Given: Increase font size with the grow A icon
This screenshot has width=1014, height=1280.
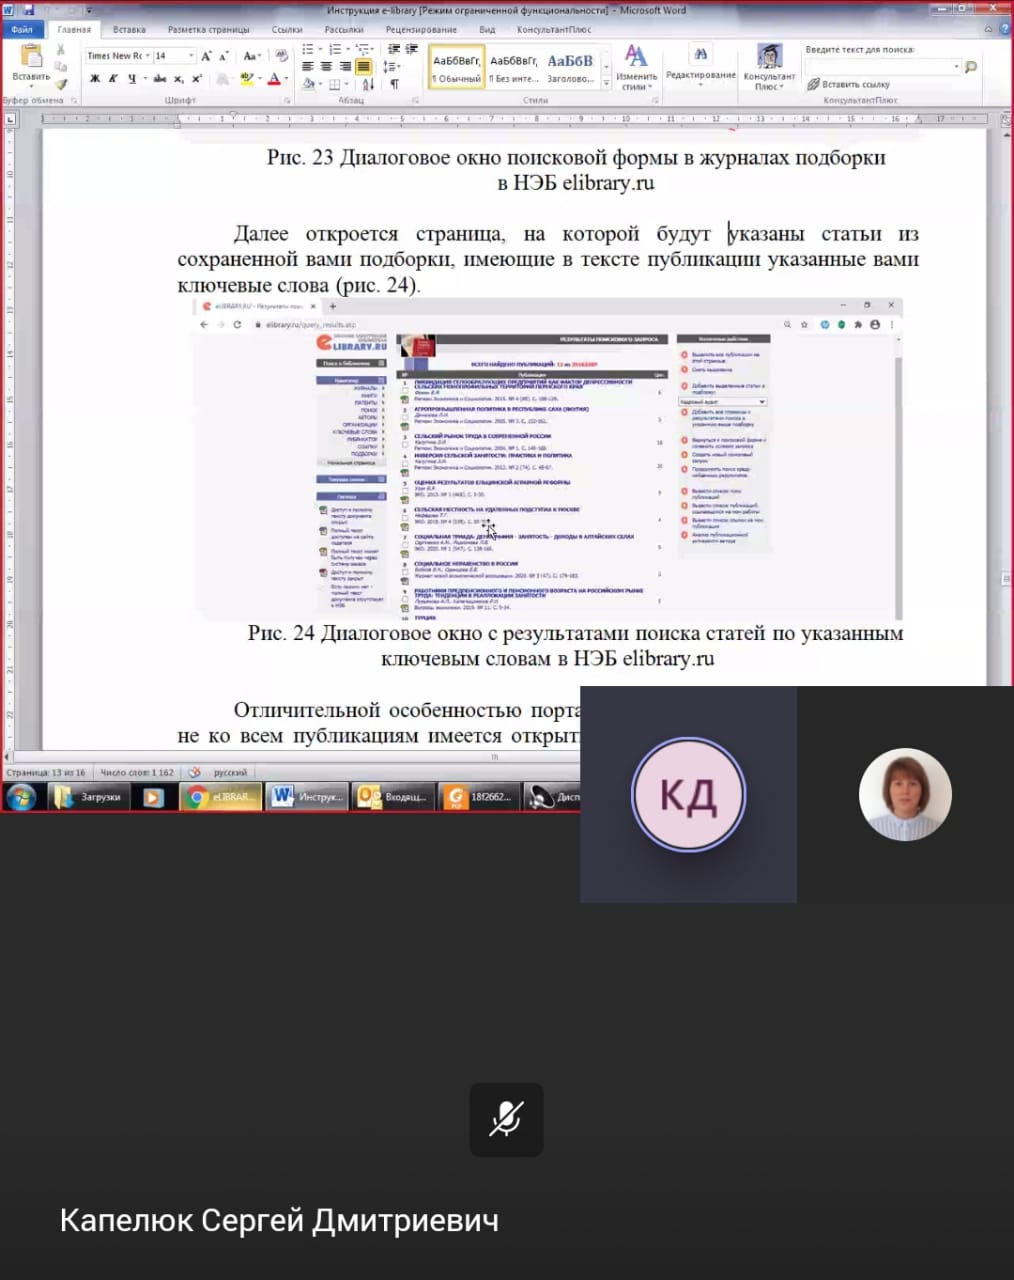Looking at the screenshot, I should tap(206, 56).
